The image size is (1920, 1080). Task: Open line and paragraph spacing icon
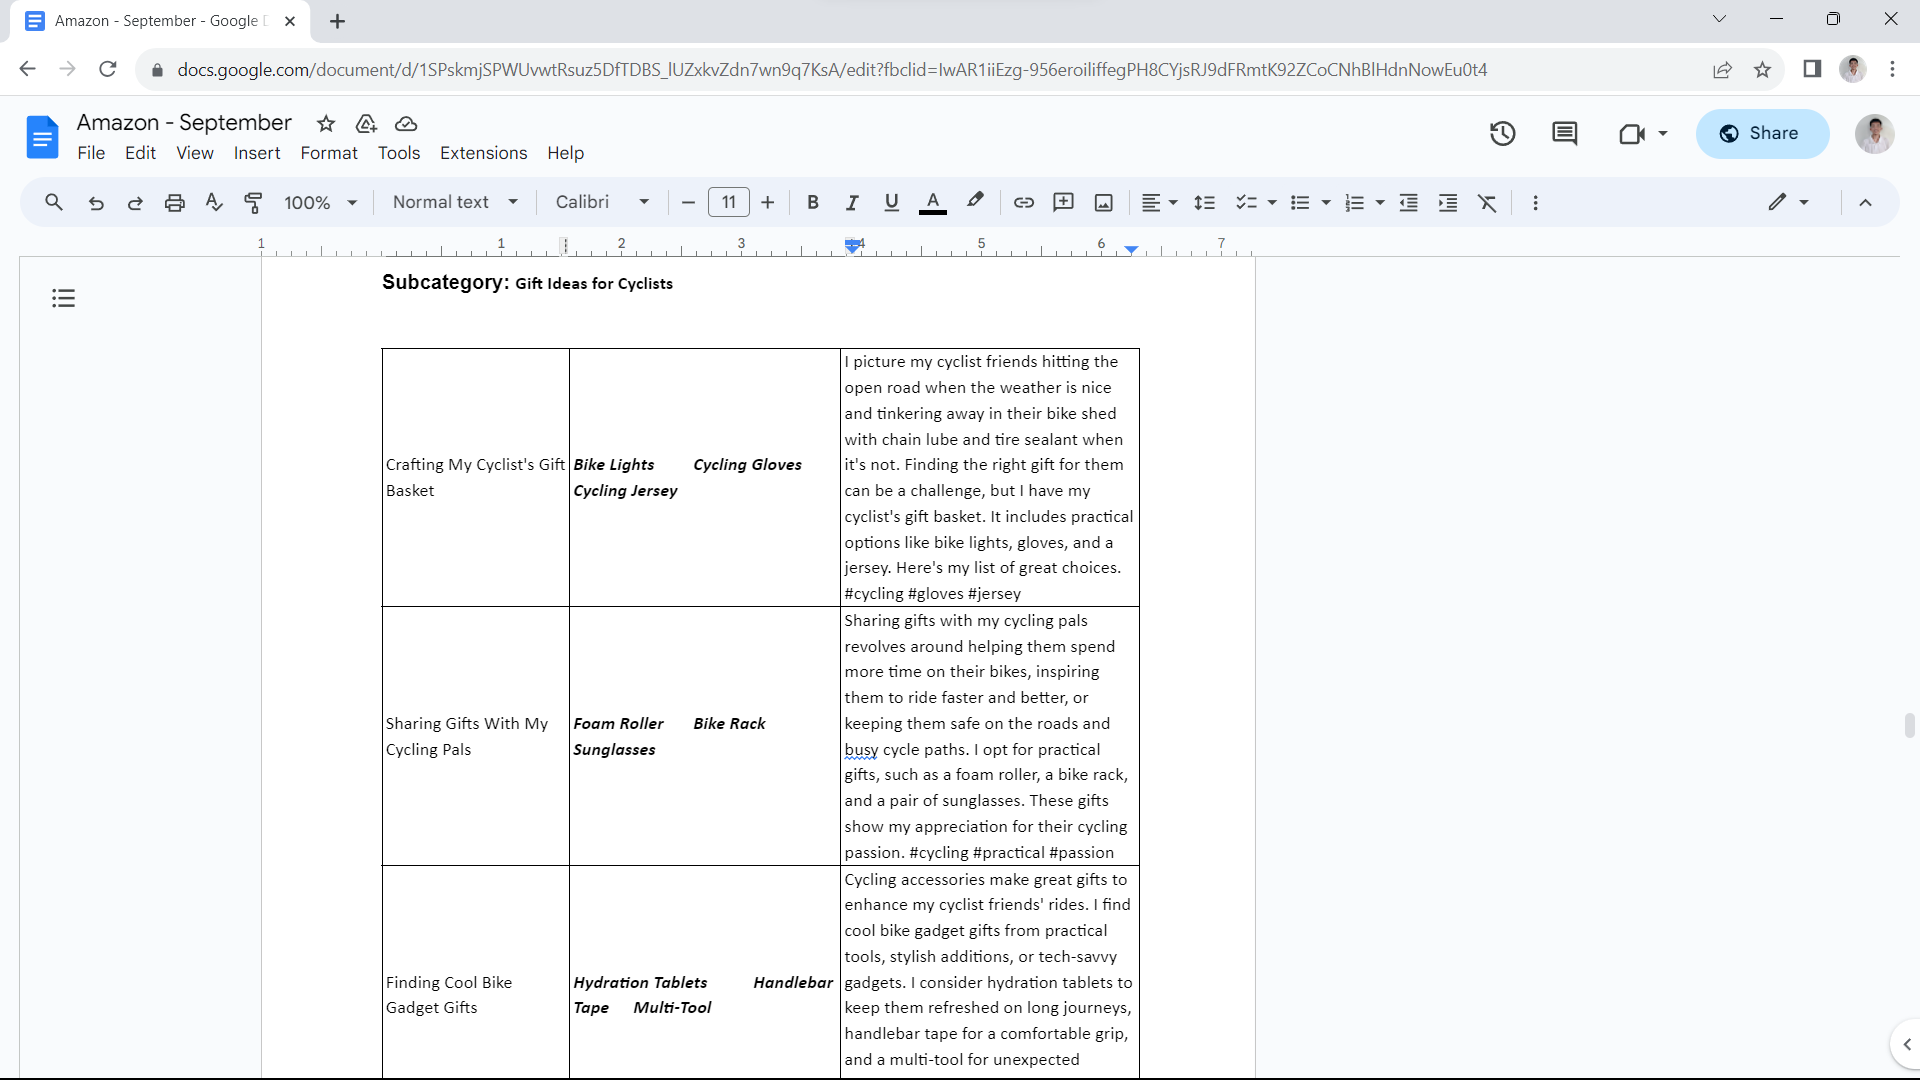(x=1205, y=202)
